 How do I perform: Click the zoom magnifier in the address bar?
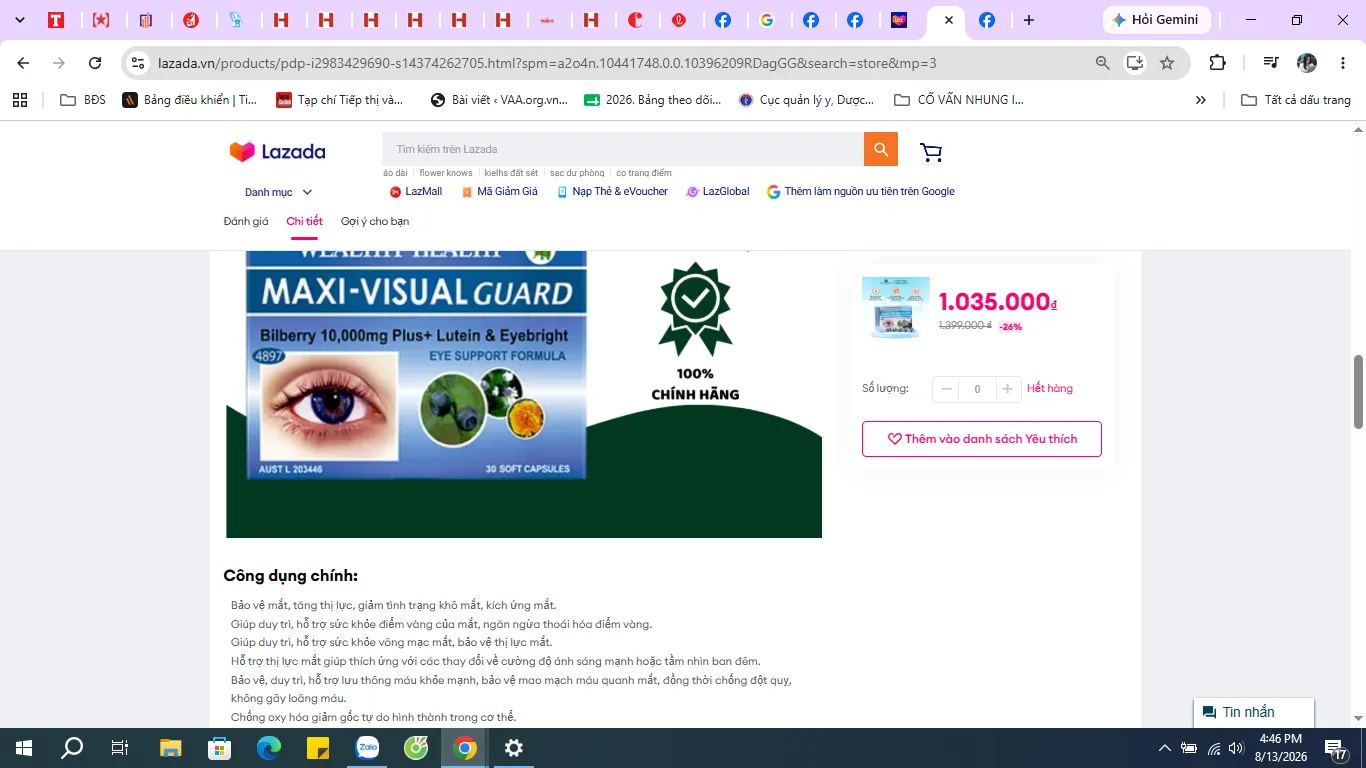1103,63
